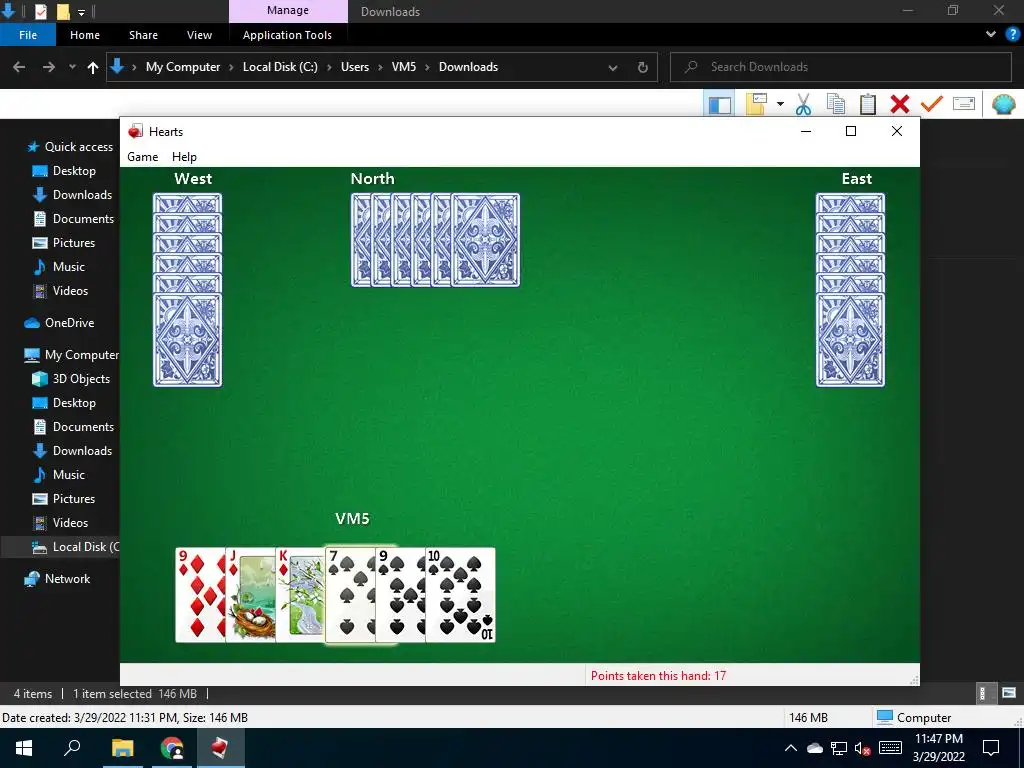Click the Windows Start button
Viewport: 1024px width, 768px height.
[24, 748]
